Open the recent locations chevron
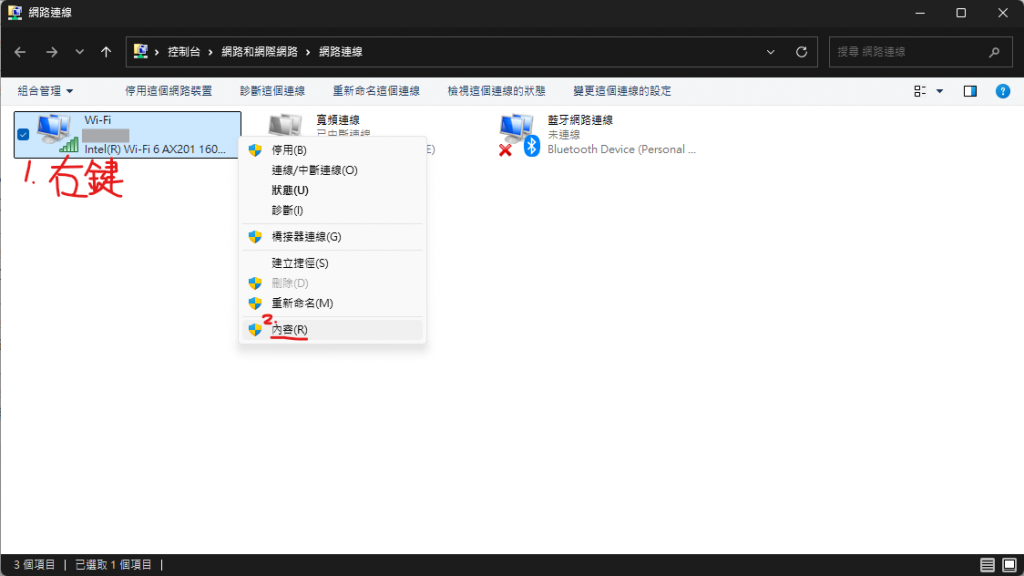The image size is (1024, 576). click(79, 52)
